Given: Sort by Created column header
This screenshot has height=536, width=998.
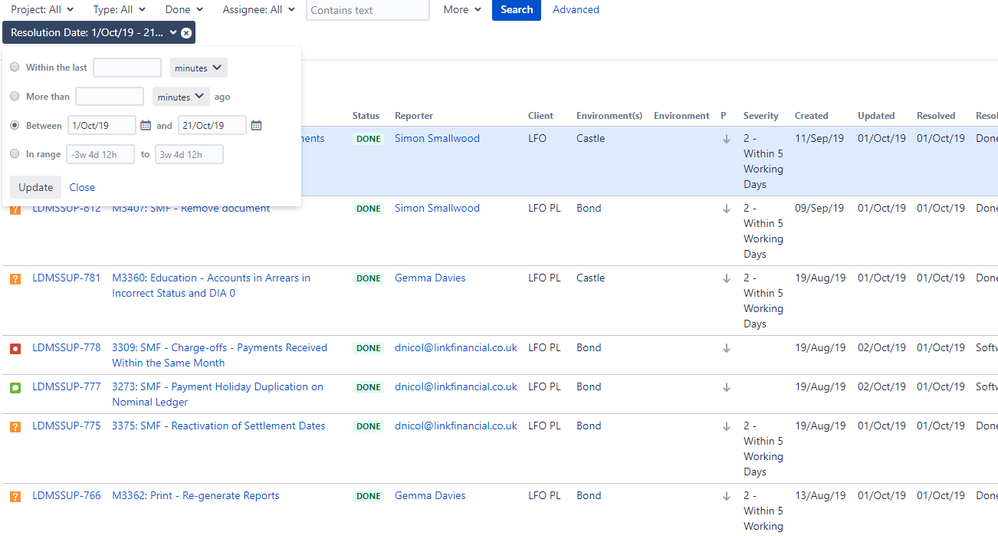Looking at the screenshot, I should pyautogui.click(x=812, y=116).
